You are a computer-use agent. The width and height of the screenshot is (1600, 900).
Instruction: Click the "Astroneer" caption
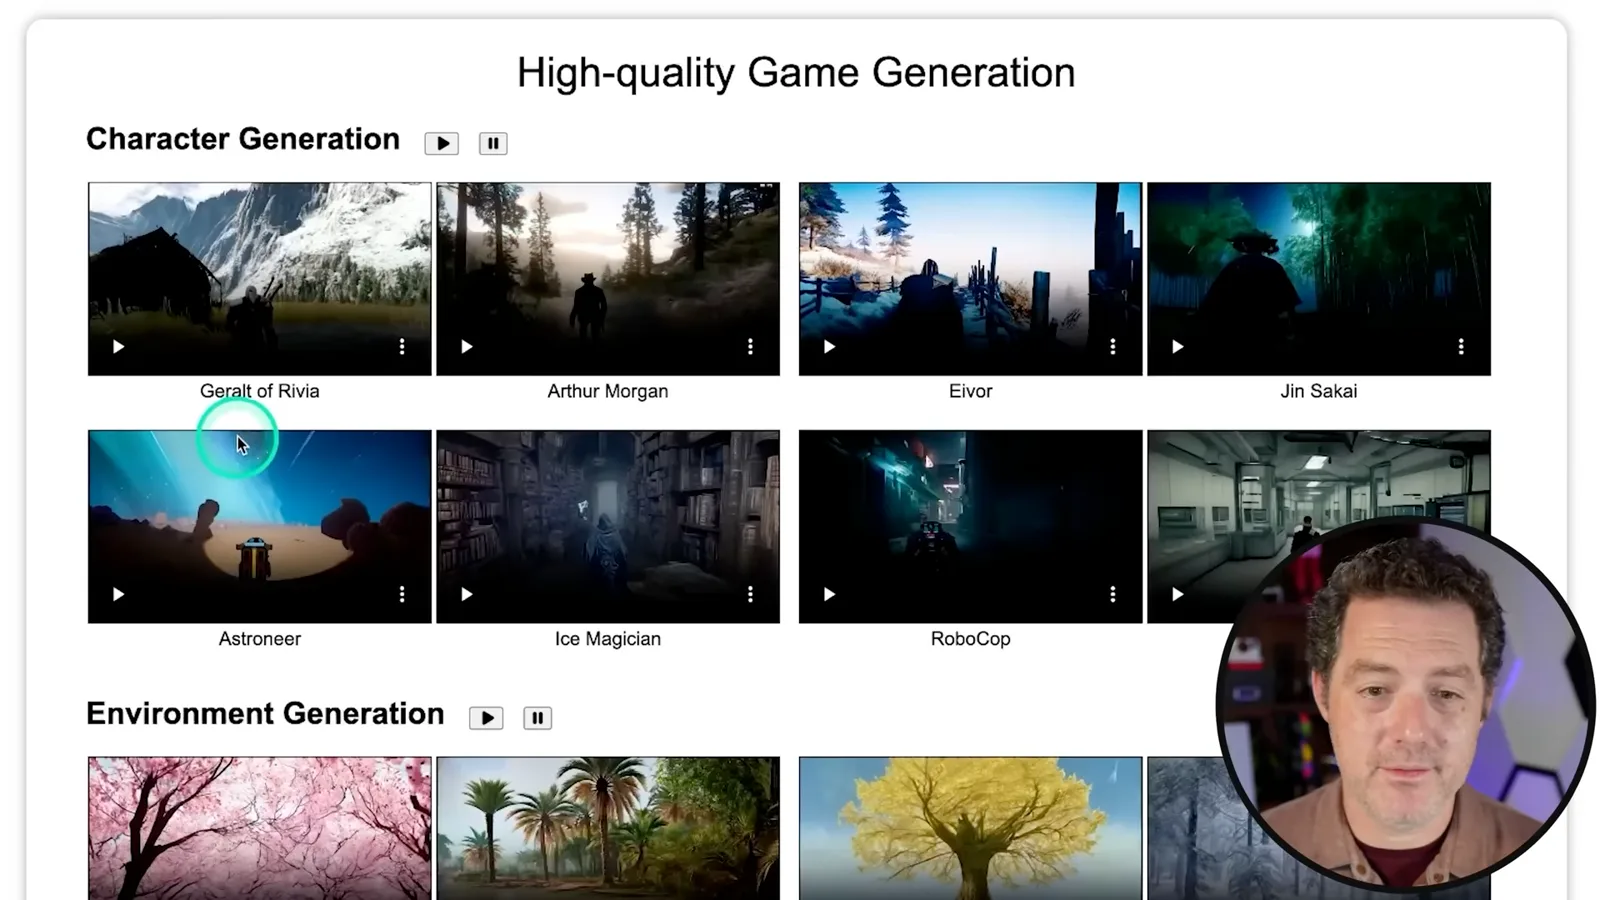(x=260, y=639)
